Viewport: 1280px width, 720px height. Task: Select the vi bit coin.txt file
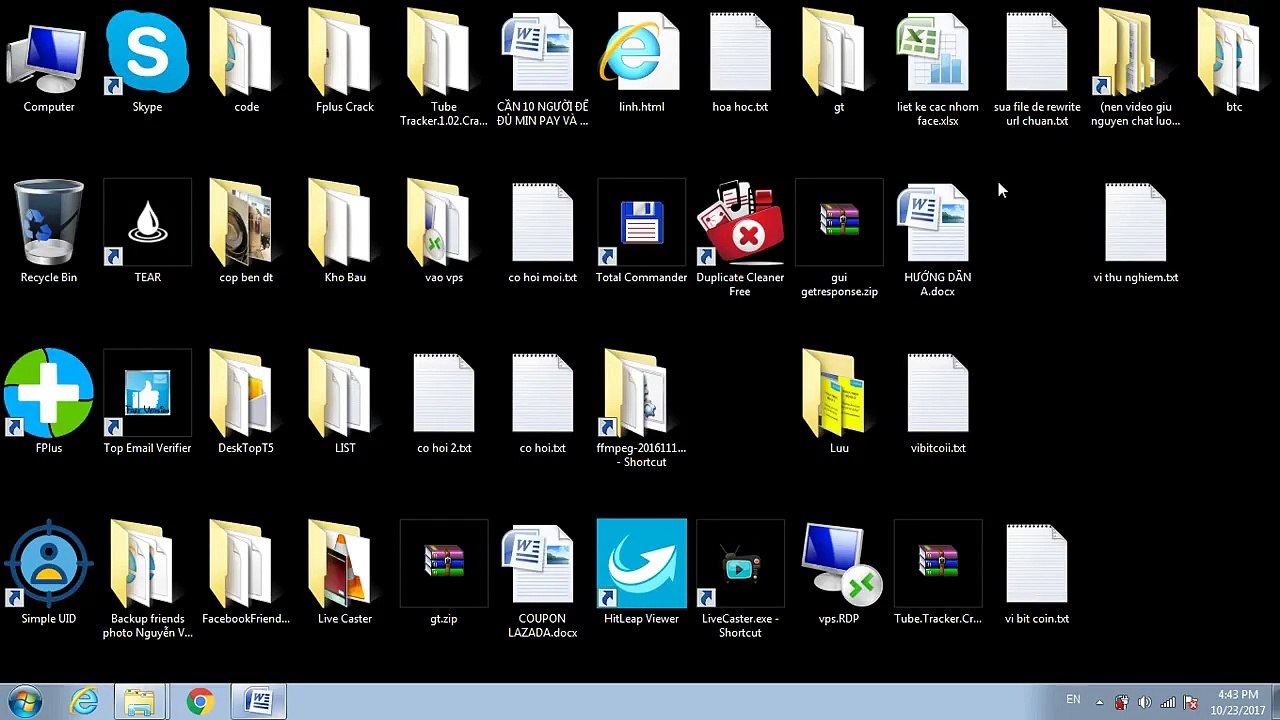(1037, 574)
